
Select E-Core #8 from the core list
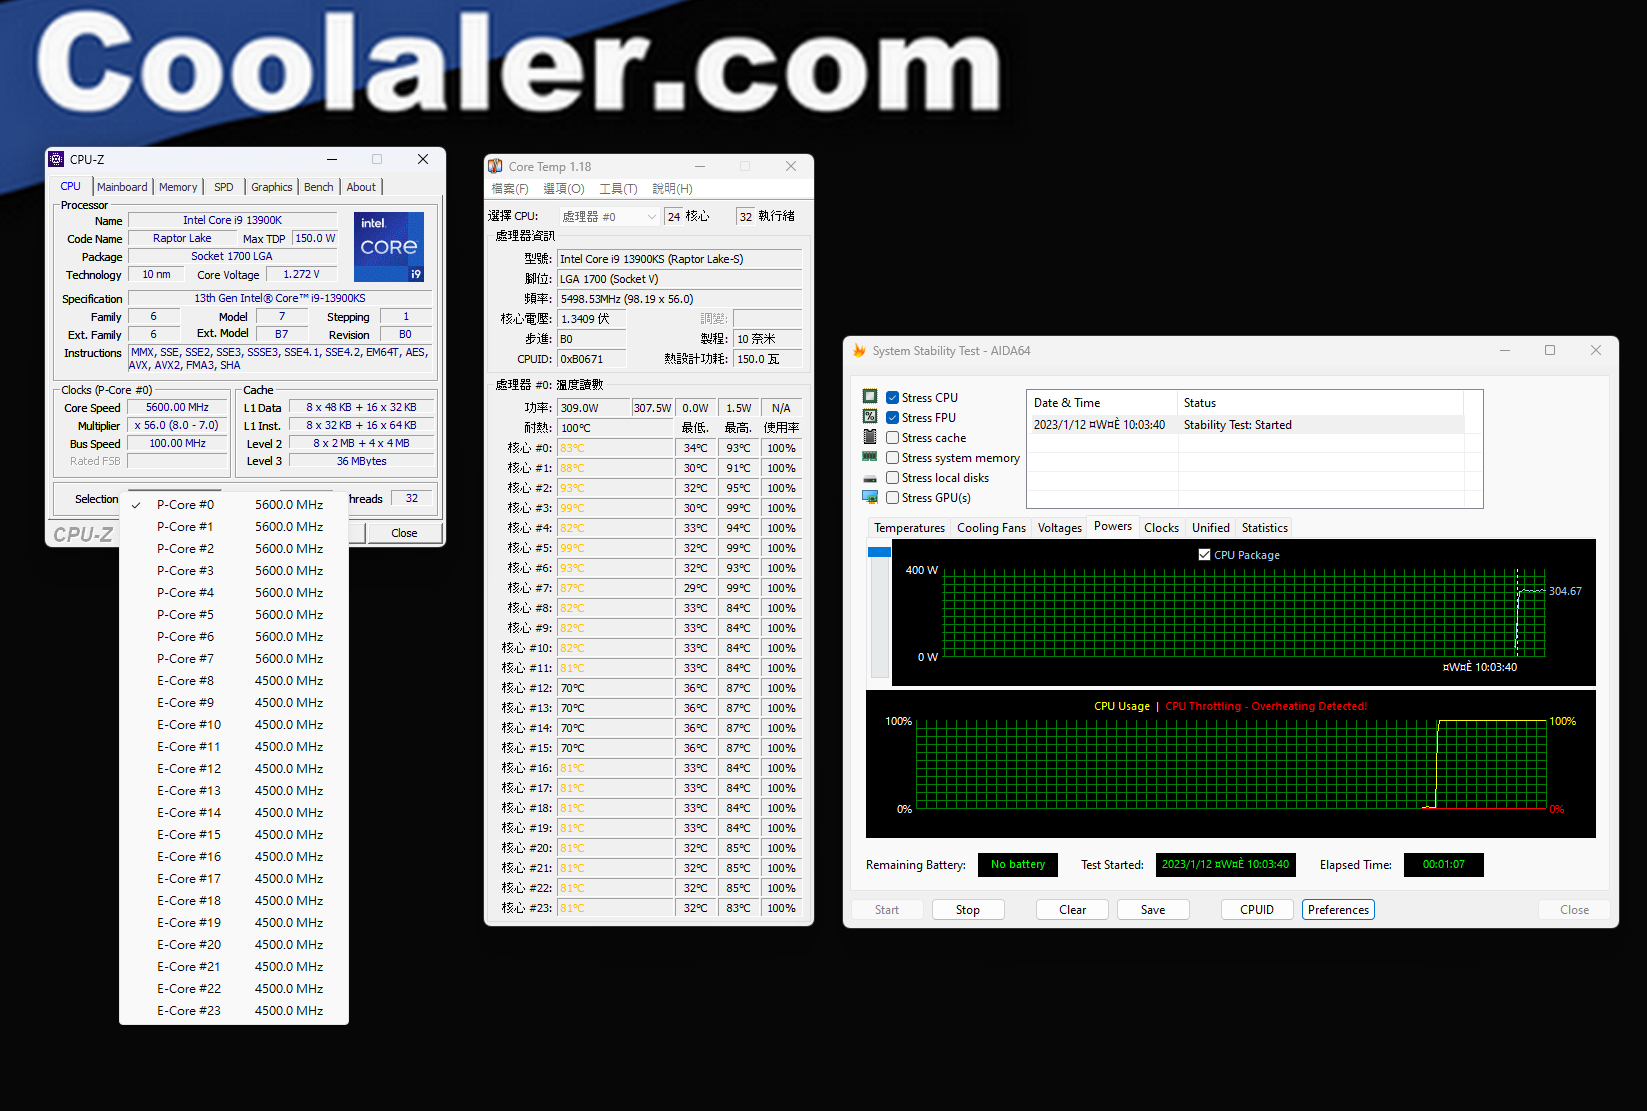[234, 681]
